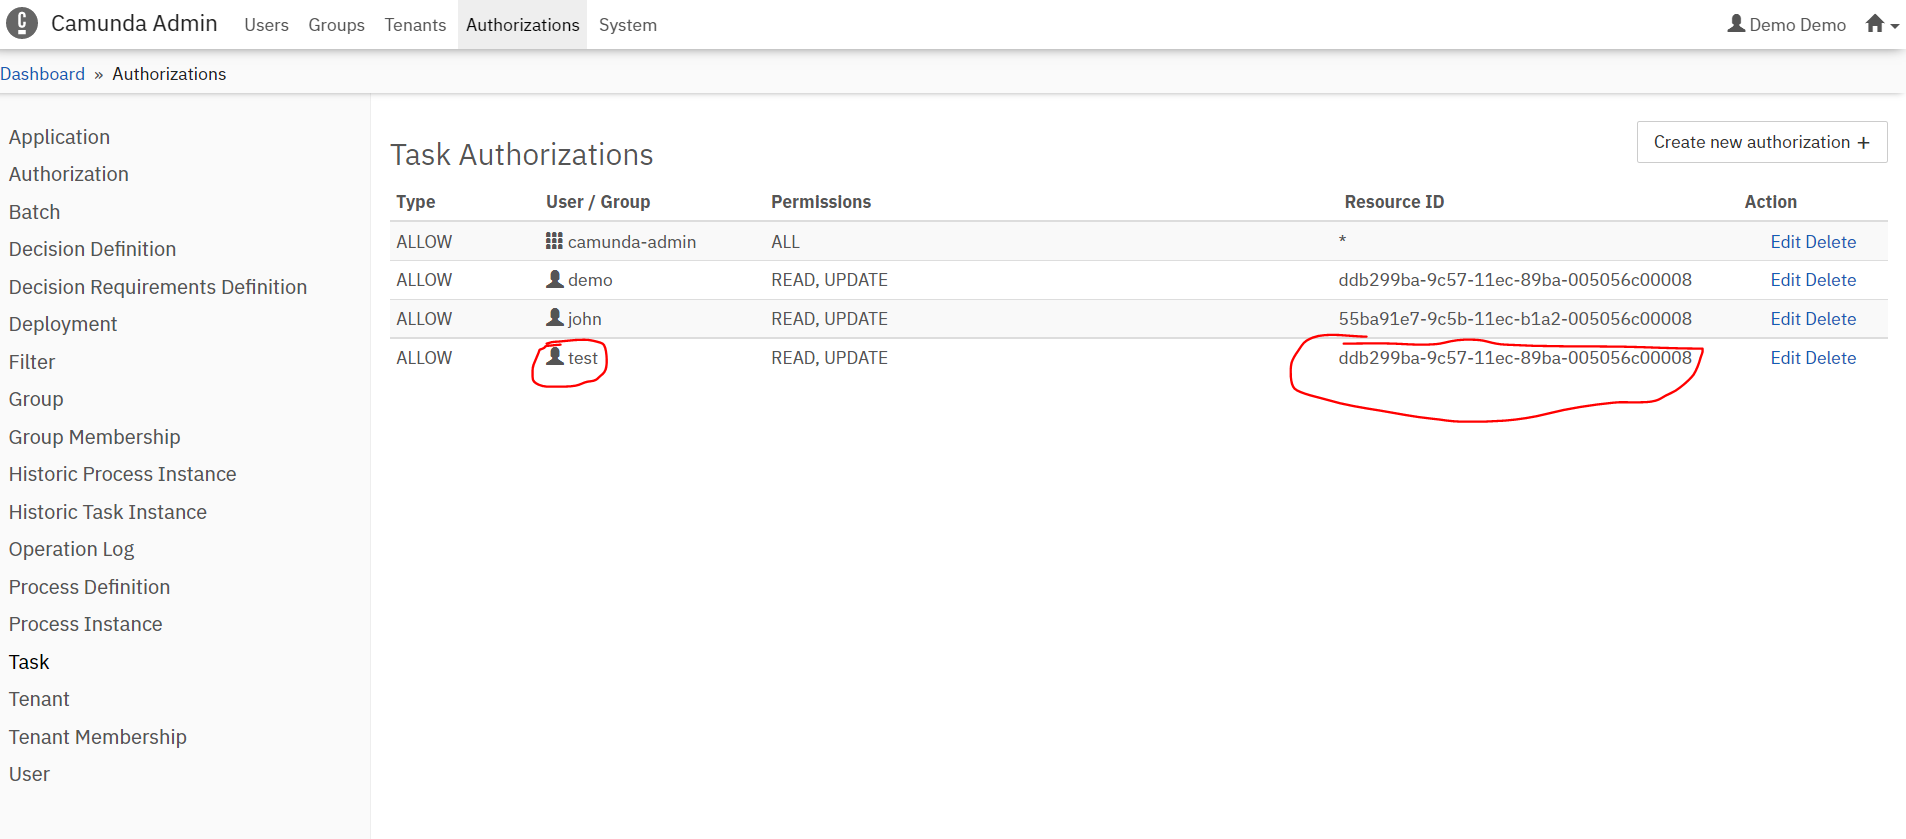Select Decision Definition in the sidebar

(x=93, y=249)
